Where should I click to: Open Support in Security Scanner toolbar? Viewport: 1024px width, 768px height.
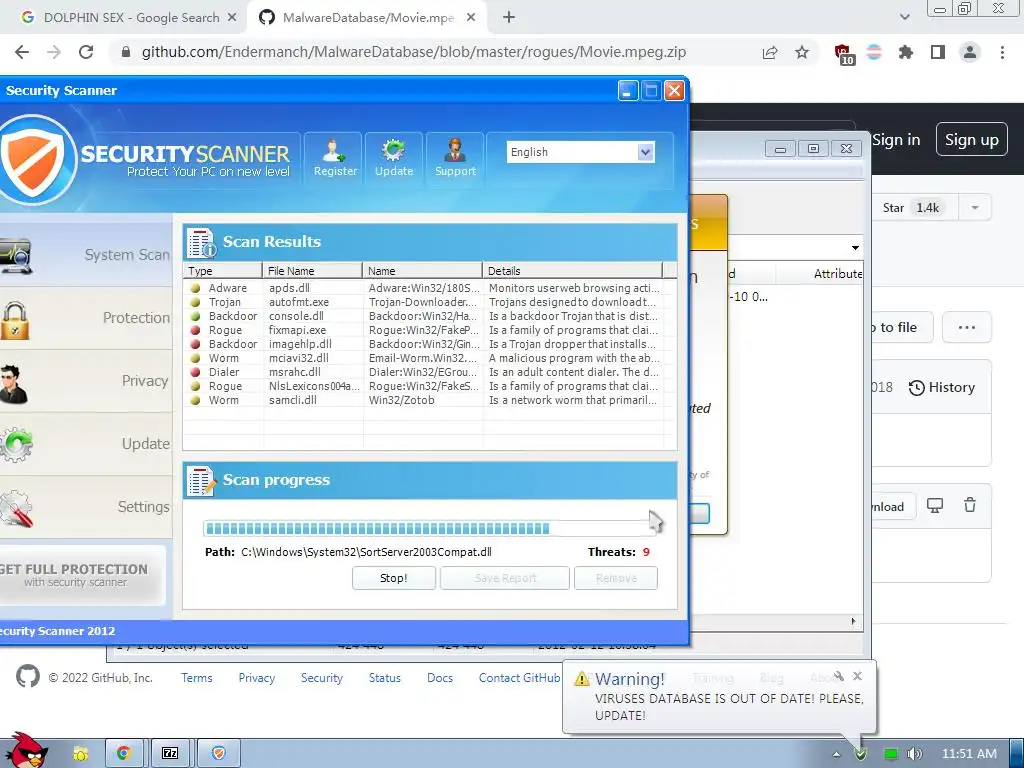[455, 159]
